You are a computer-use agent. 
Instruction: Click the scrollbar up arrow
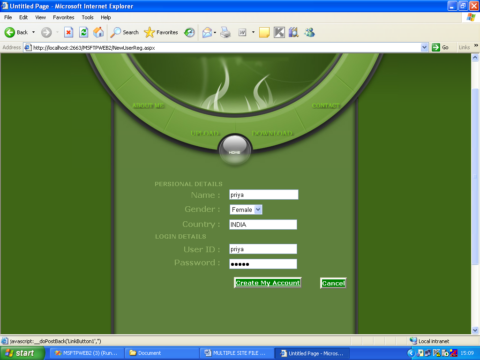(x=475, y=58)
